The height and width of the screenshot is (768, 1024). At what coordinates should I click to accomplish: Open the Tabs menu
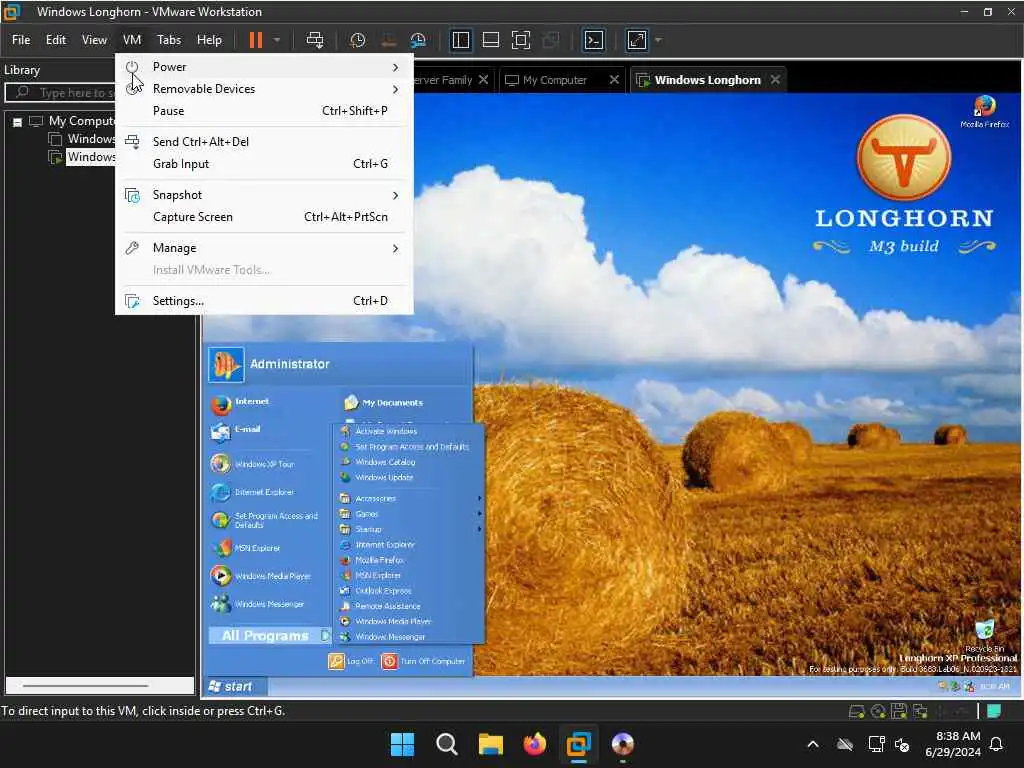(x=168, y=40)
